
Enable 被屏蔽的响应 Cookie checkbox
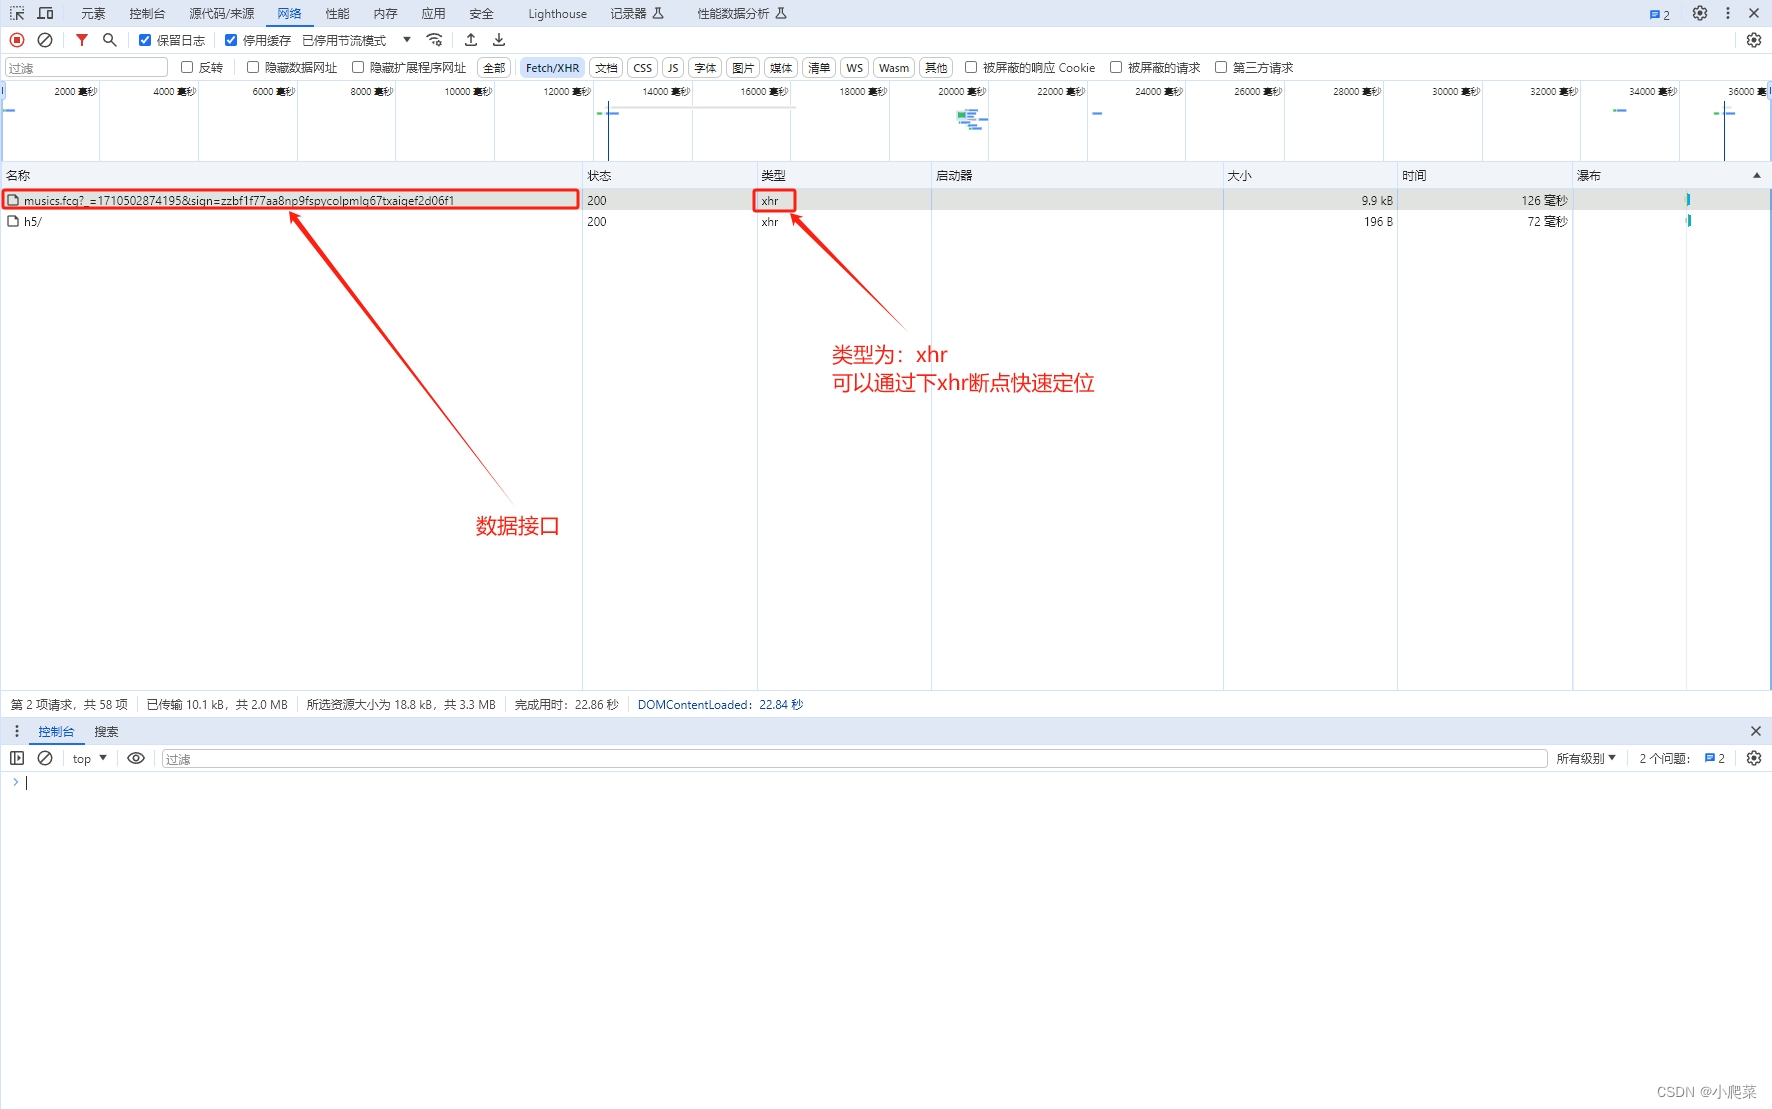pyautogui.click(x=971, y=67)
